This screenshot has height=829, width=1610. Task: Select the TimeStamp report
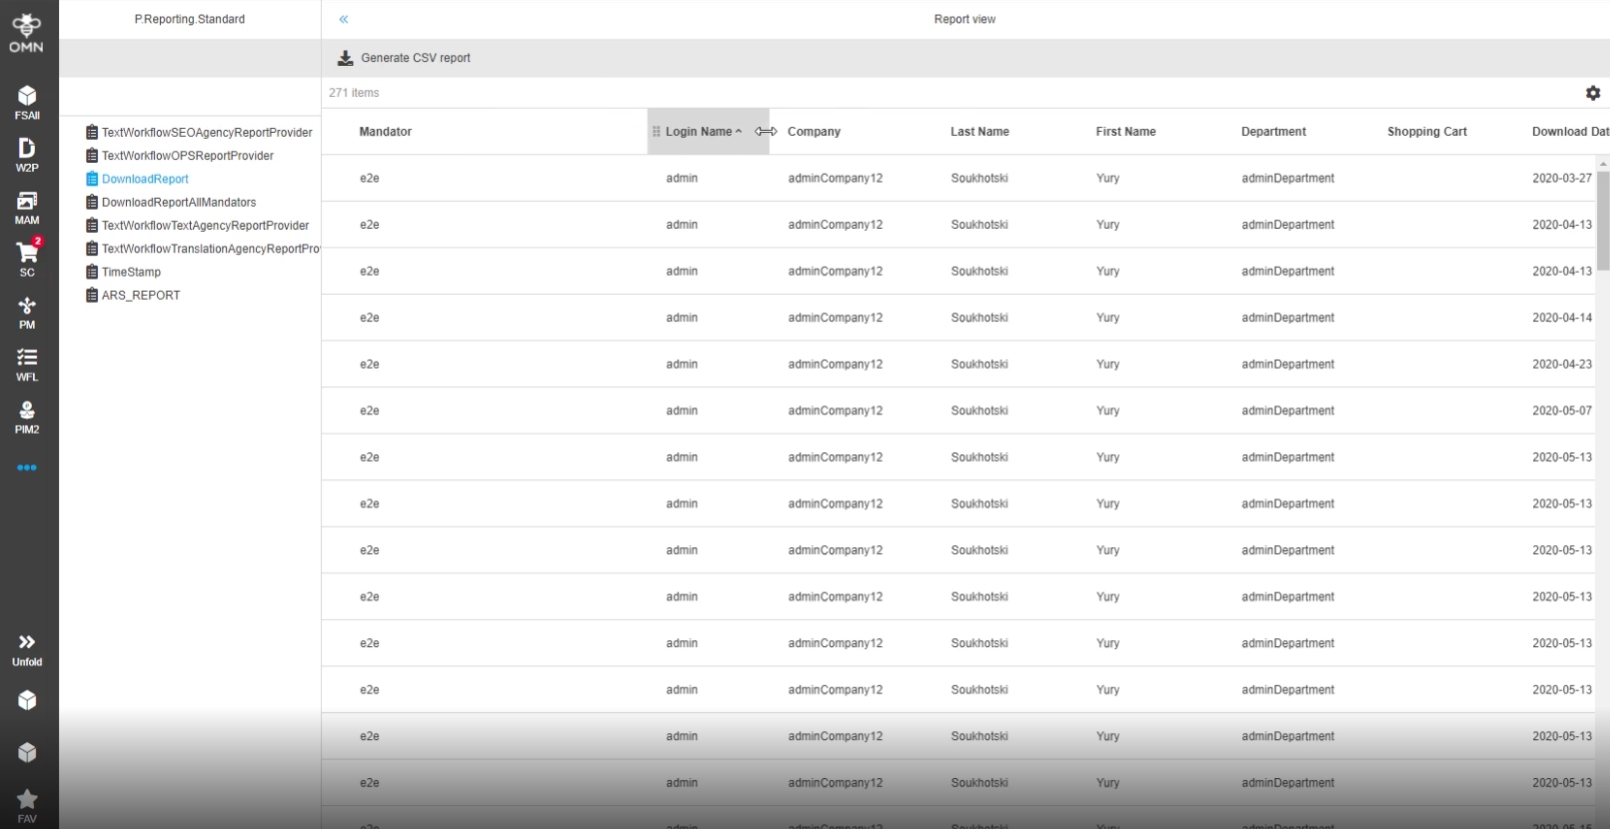130,272
